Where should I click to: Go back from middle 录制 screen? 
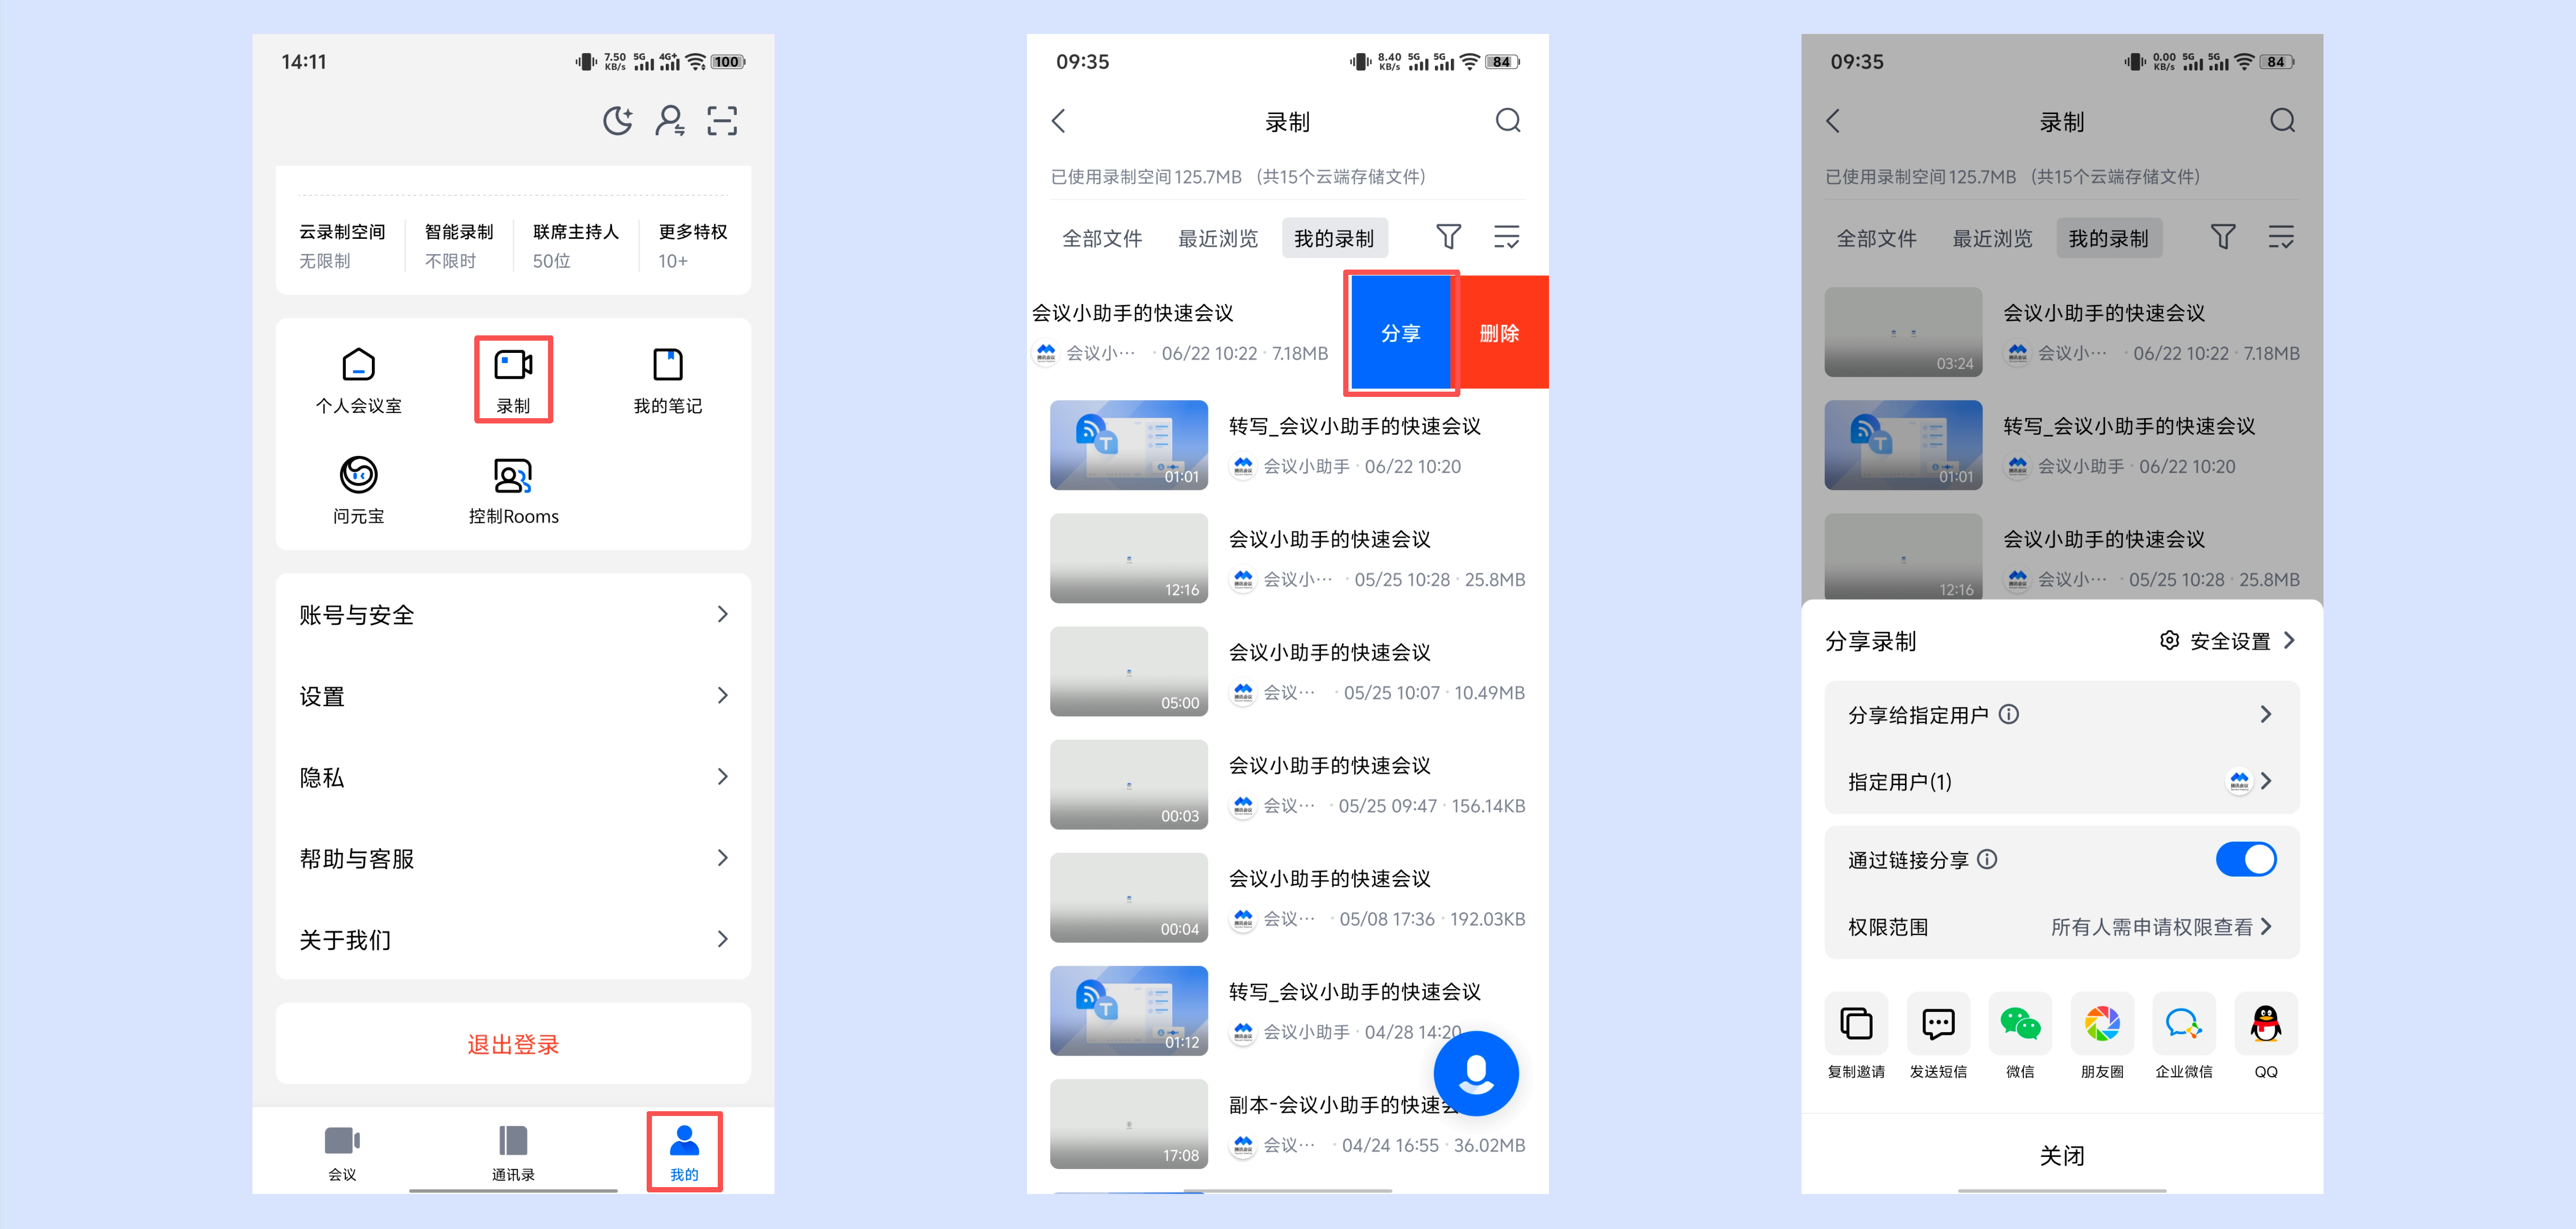[1059, 121]
